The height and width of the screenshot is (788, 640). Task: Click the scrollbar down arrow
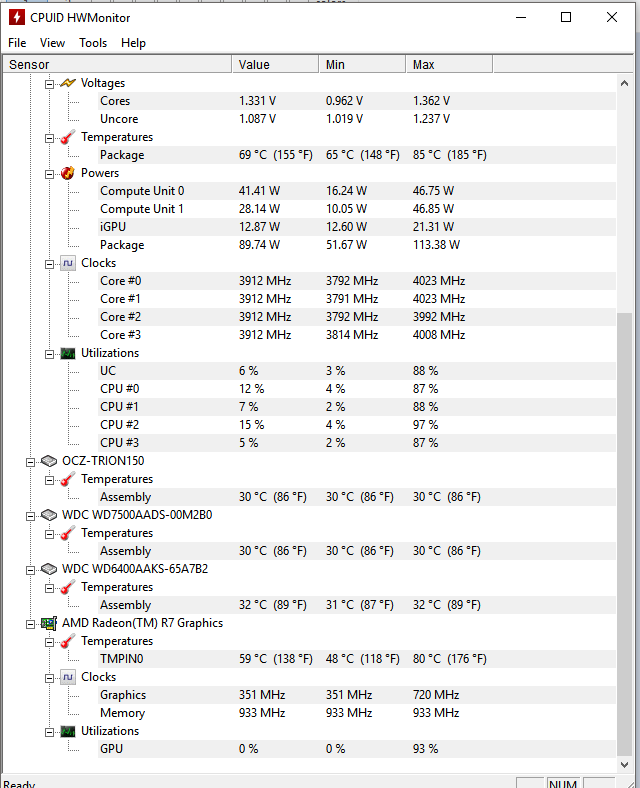point(624,764)
